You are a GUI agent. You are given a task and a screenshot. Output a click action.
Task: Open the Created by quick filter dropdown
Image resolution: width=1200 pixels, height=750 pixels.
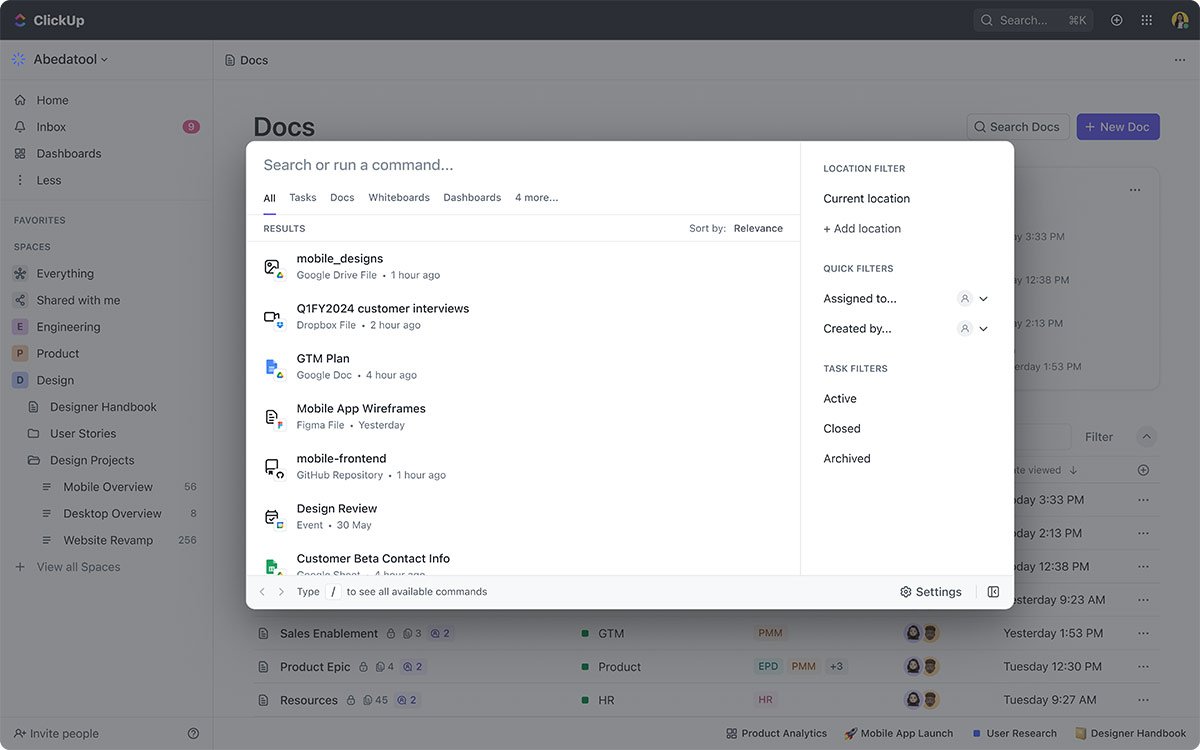click(x=982, y=328)
